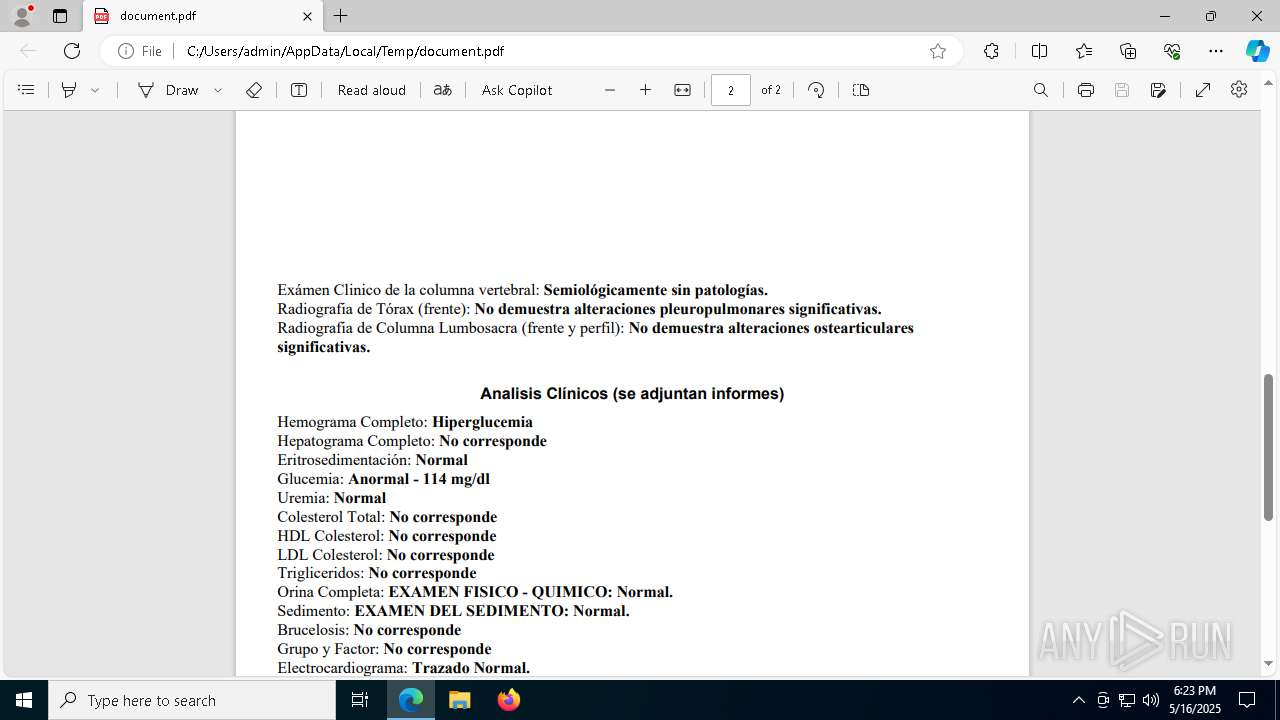The width and height of the screenshot is (1280, 720).
Task: Add a text box annotation
Action: tap(299, 90)
